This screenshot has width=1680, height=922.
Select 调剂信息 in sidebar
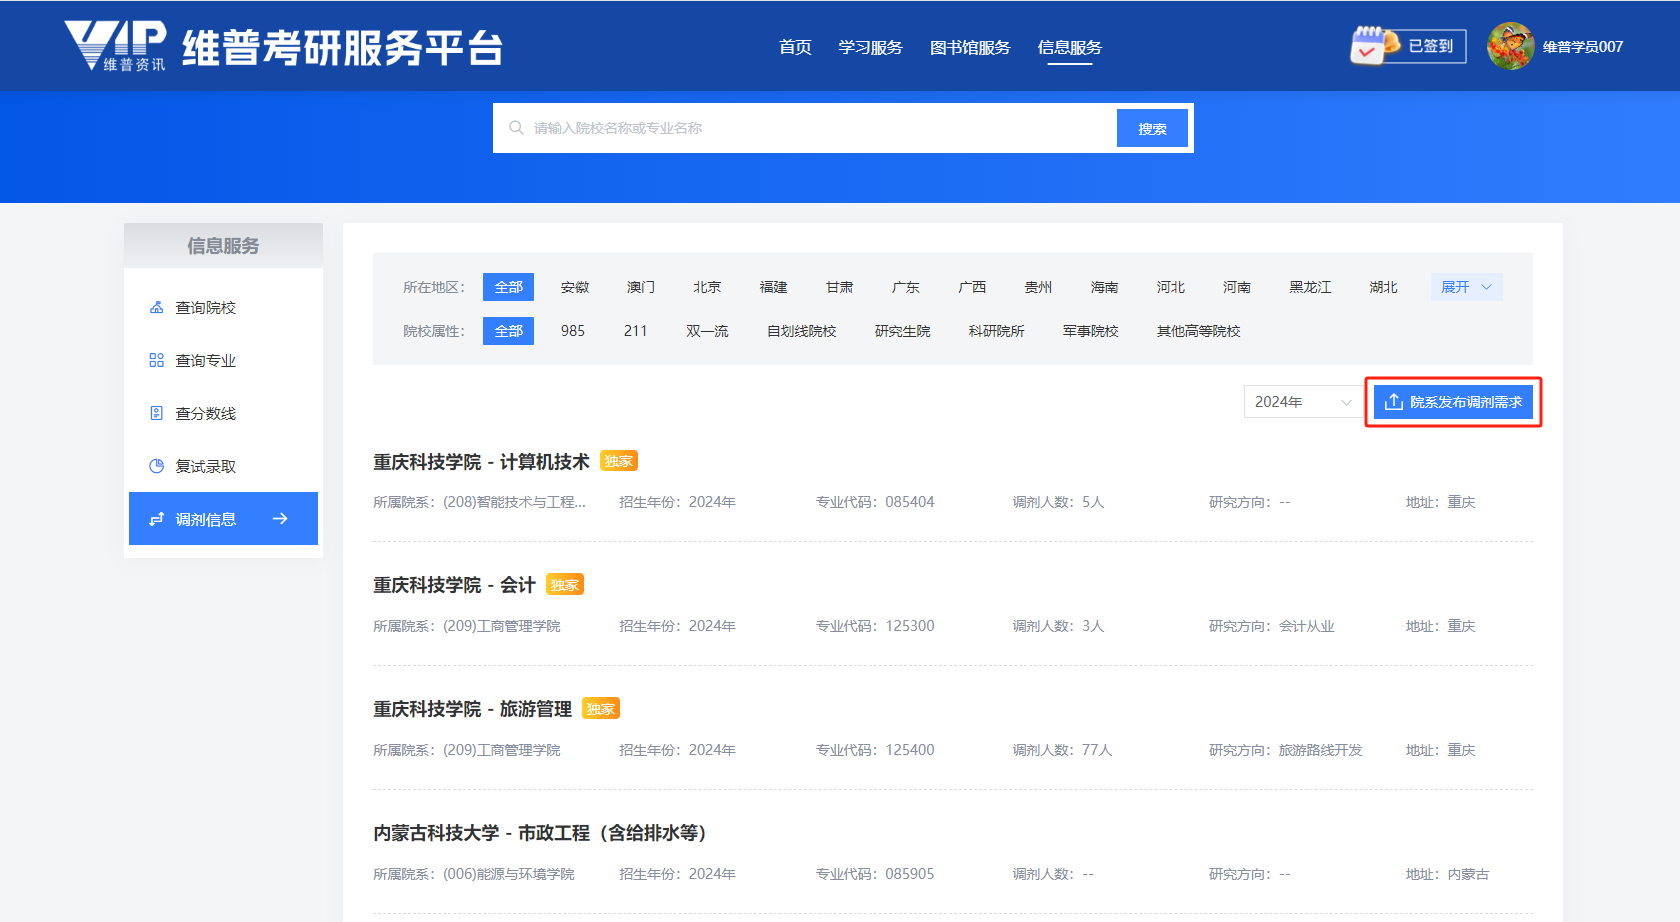tap(223, 518)
